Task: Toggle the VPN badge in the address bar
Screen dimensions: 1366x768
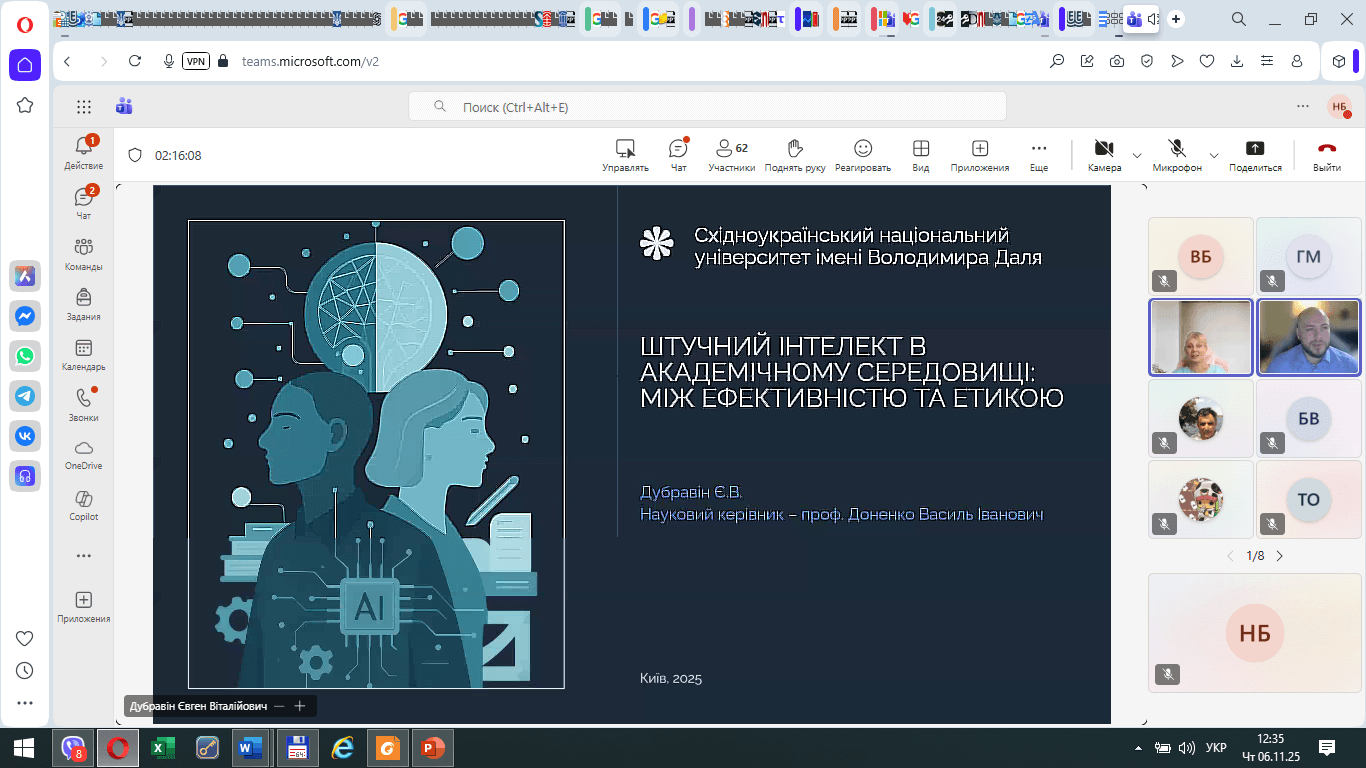Action: tap(196, 61)
